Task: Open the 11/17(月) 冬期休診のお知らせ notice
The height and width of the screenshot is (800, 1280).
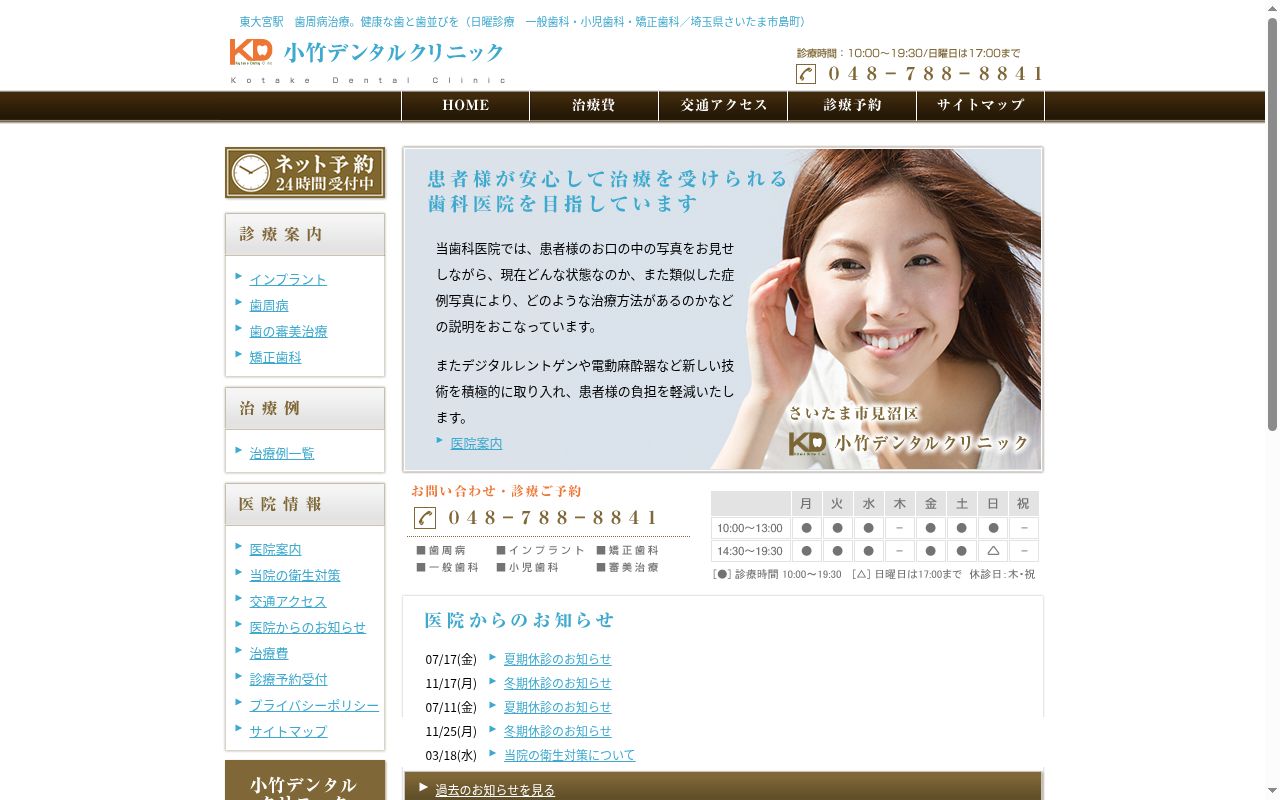Action: 557,683
